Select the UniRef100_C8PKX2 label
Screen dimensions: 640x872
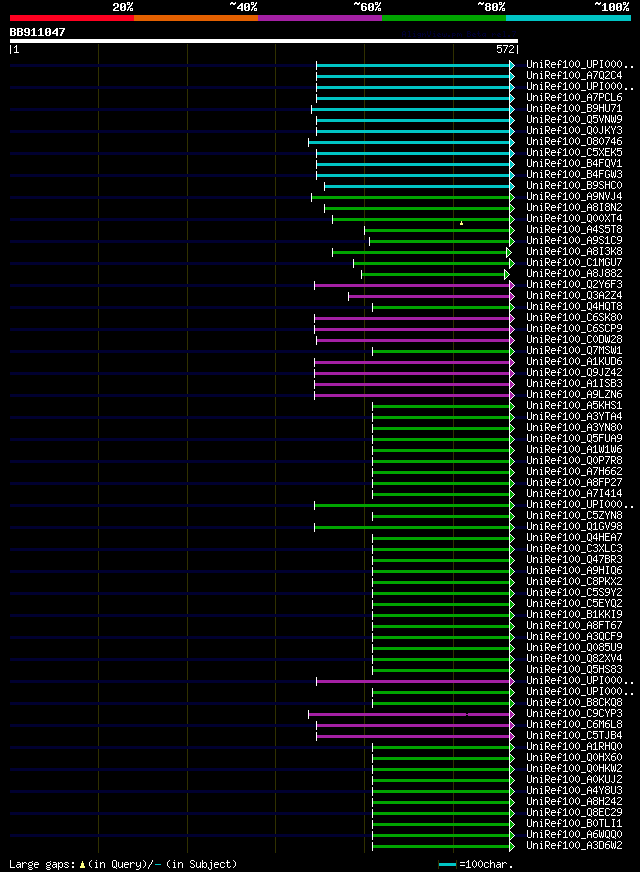(x=574, y=582)
